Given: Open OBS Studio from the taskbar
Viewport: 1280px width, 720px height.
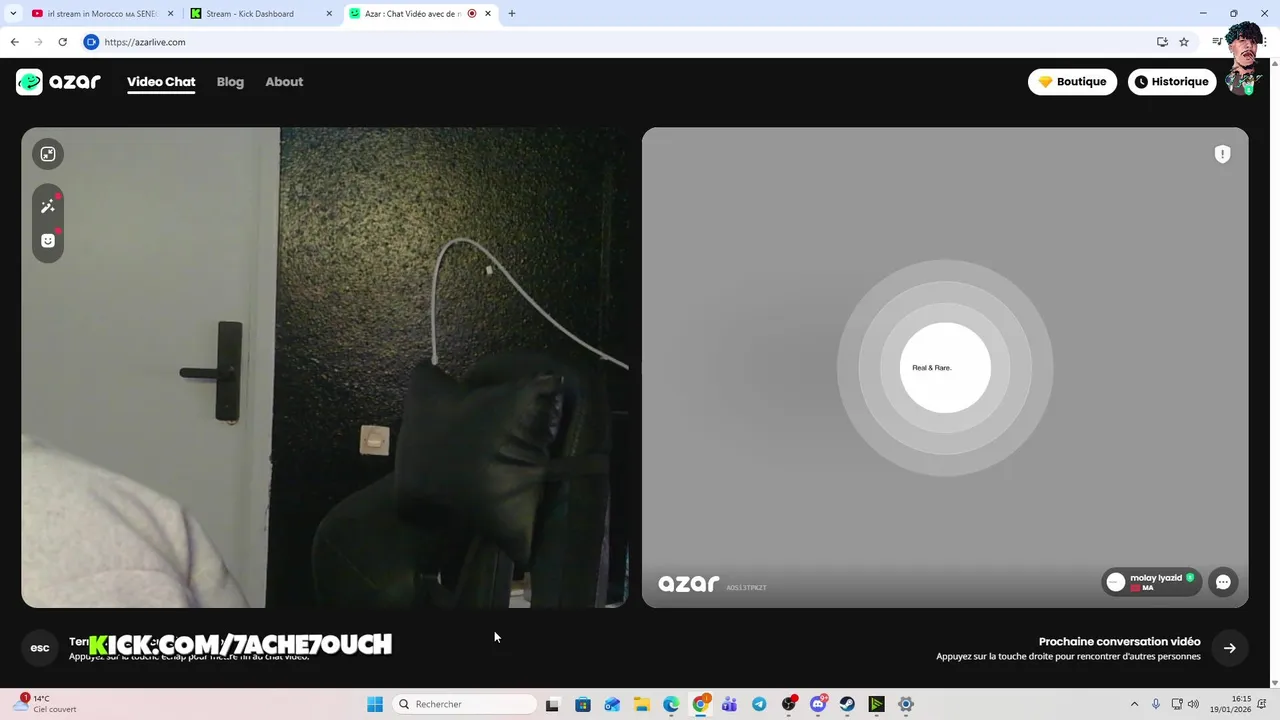Looking at the screenshot, I should pos(789,704).
